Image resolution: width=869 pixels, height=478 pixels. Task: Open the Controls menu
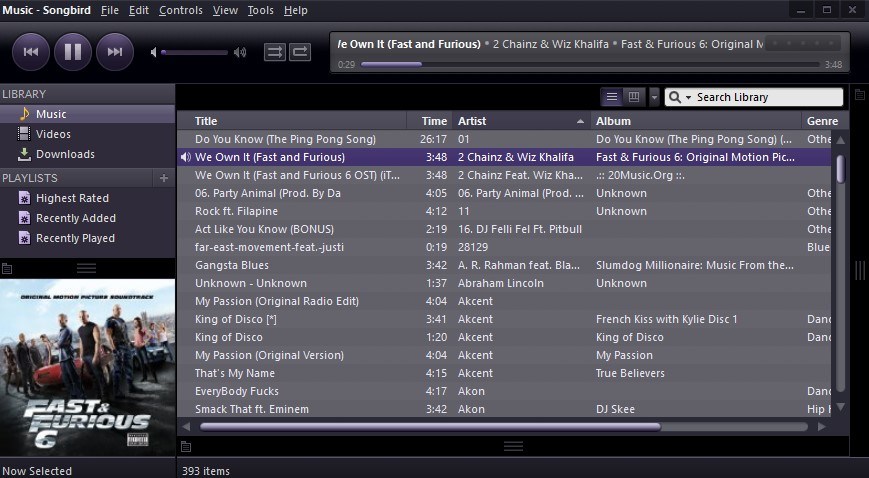coord(181,11)
